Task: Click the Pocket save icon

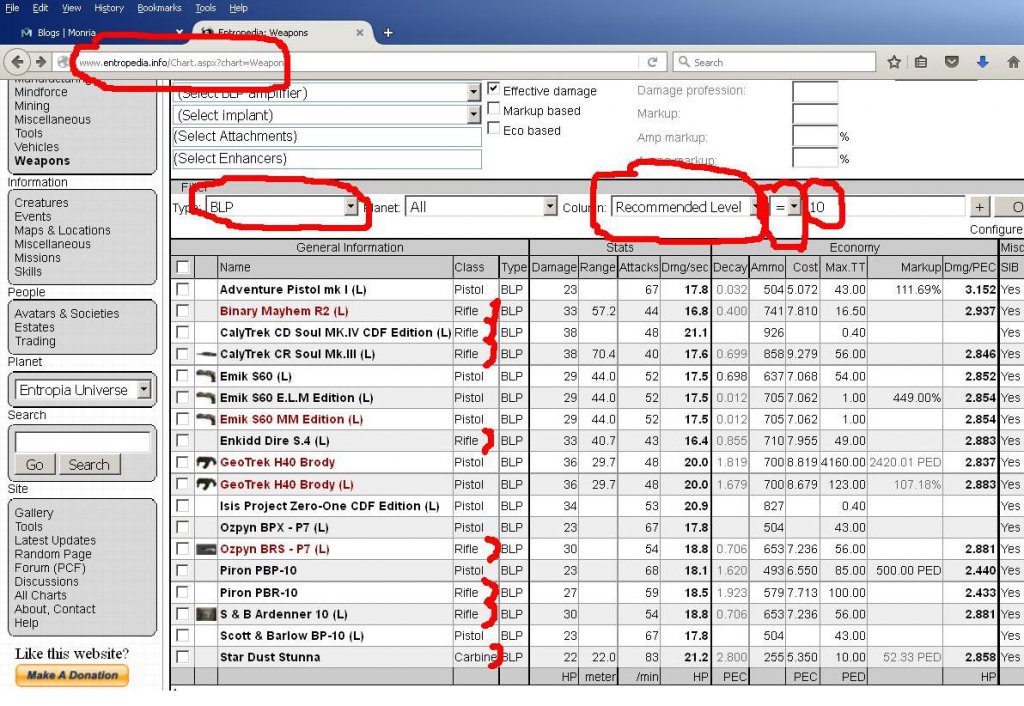Action: pyautogui.click(x=952, y=62)
